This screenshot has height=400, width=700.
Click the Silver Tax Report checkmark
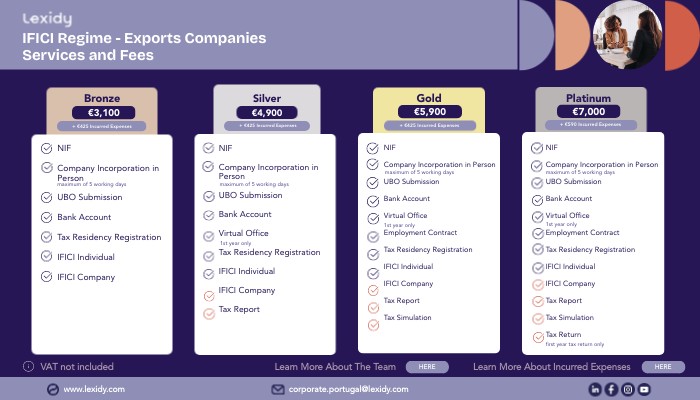(209, 314)
